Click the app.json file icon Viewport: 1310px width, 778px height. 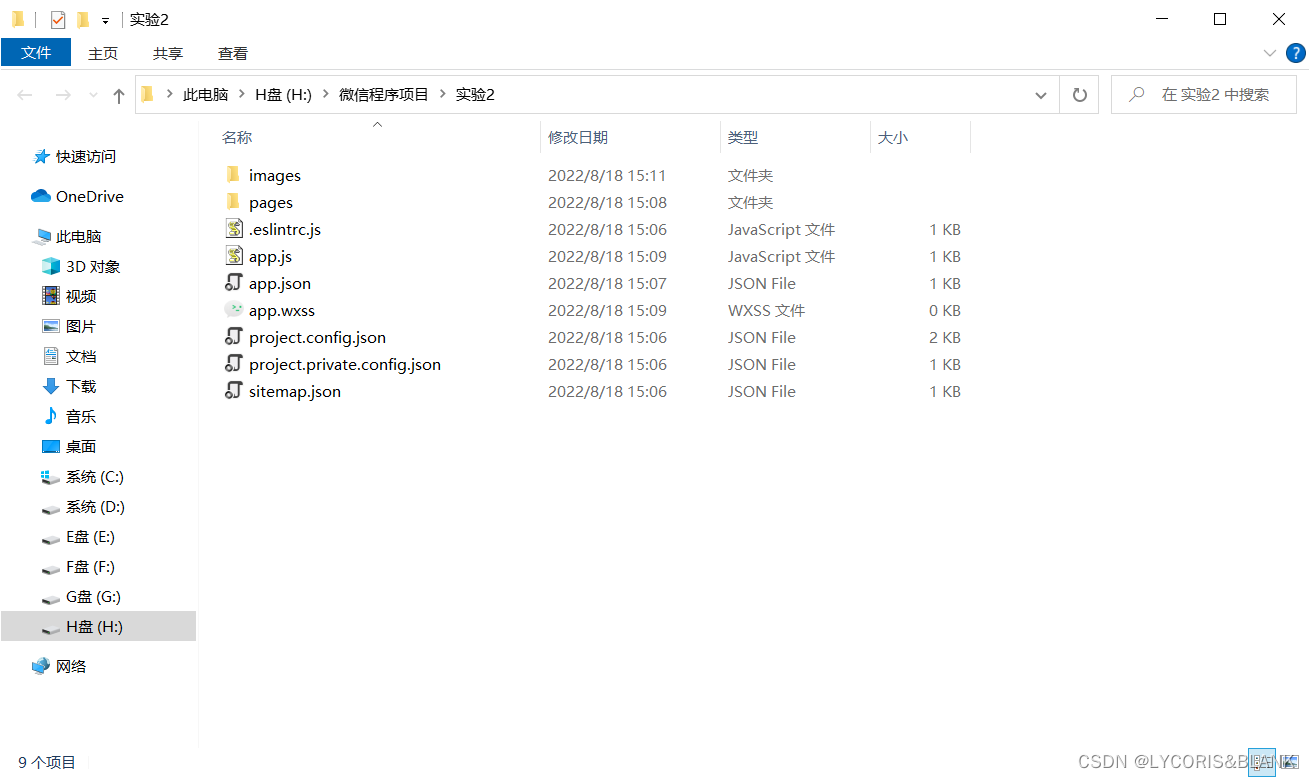233,283
